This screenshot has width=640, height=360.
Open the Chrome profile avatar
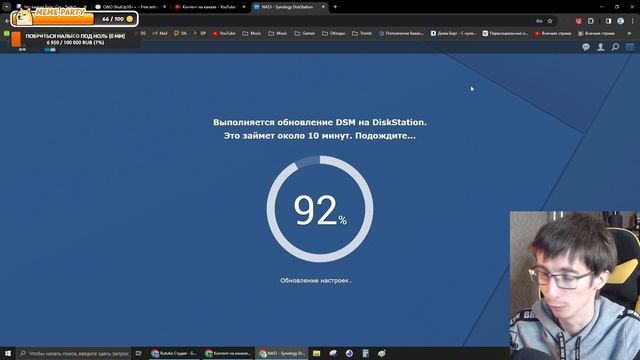pos(620,21)
